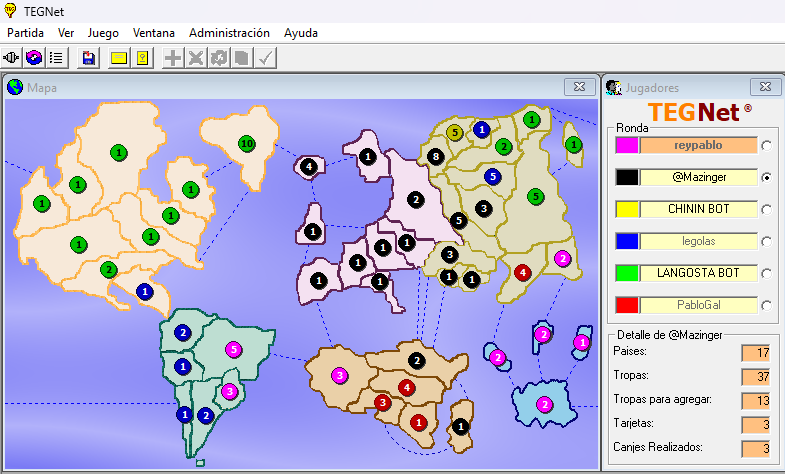Viewport: 785px width, 474px height.
Task: Click the legolas player name button
Action: coord(698,241)
